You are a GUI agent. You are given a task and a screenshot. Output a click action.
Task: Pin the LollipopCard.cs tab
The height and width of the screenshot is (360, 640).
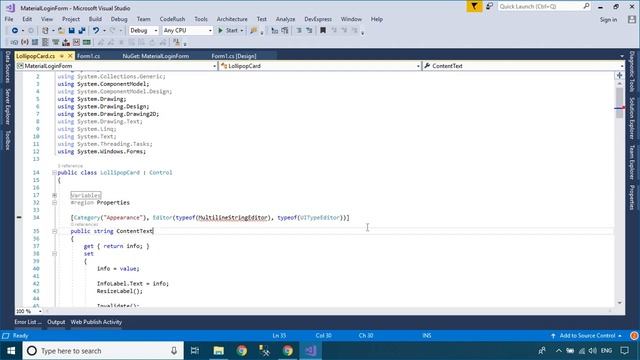(x=62, y=56)
